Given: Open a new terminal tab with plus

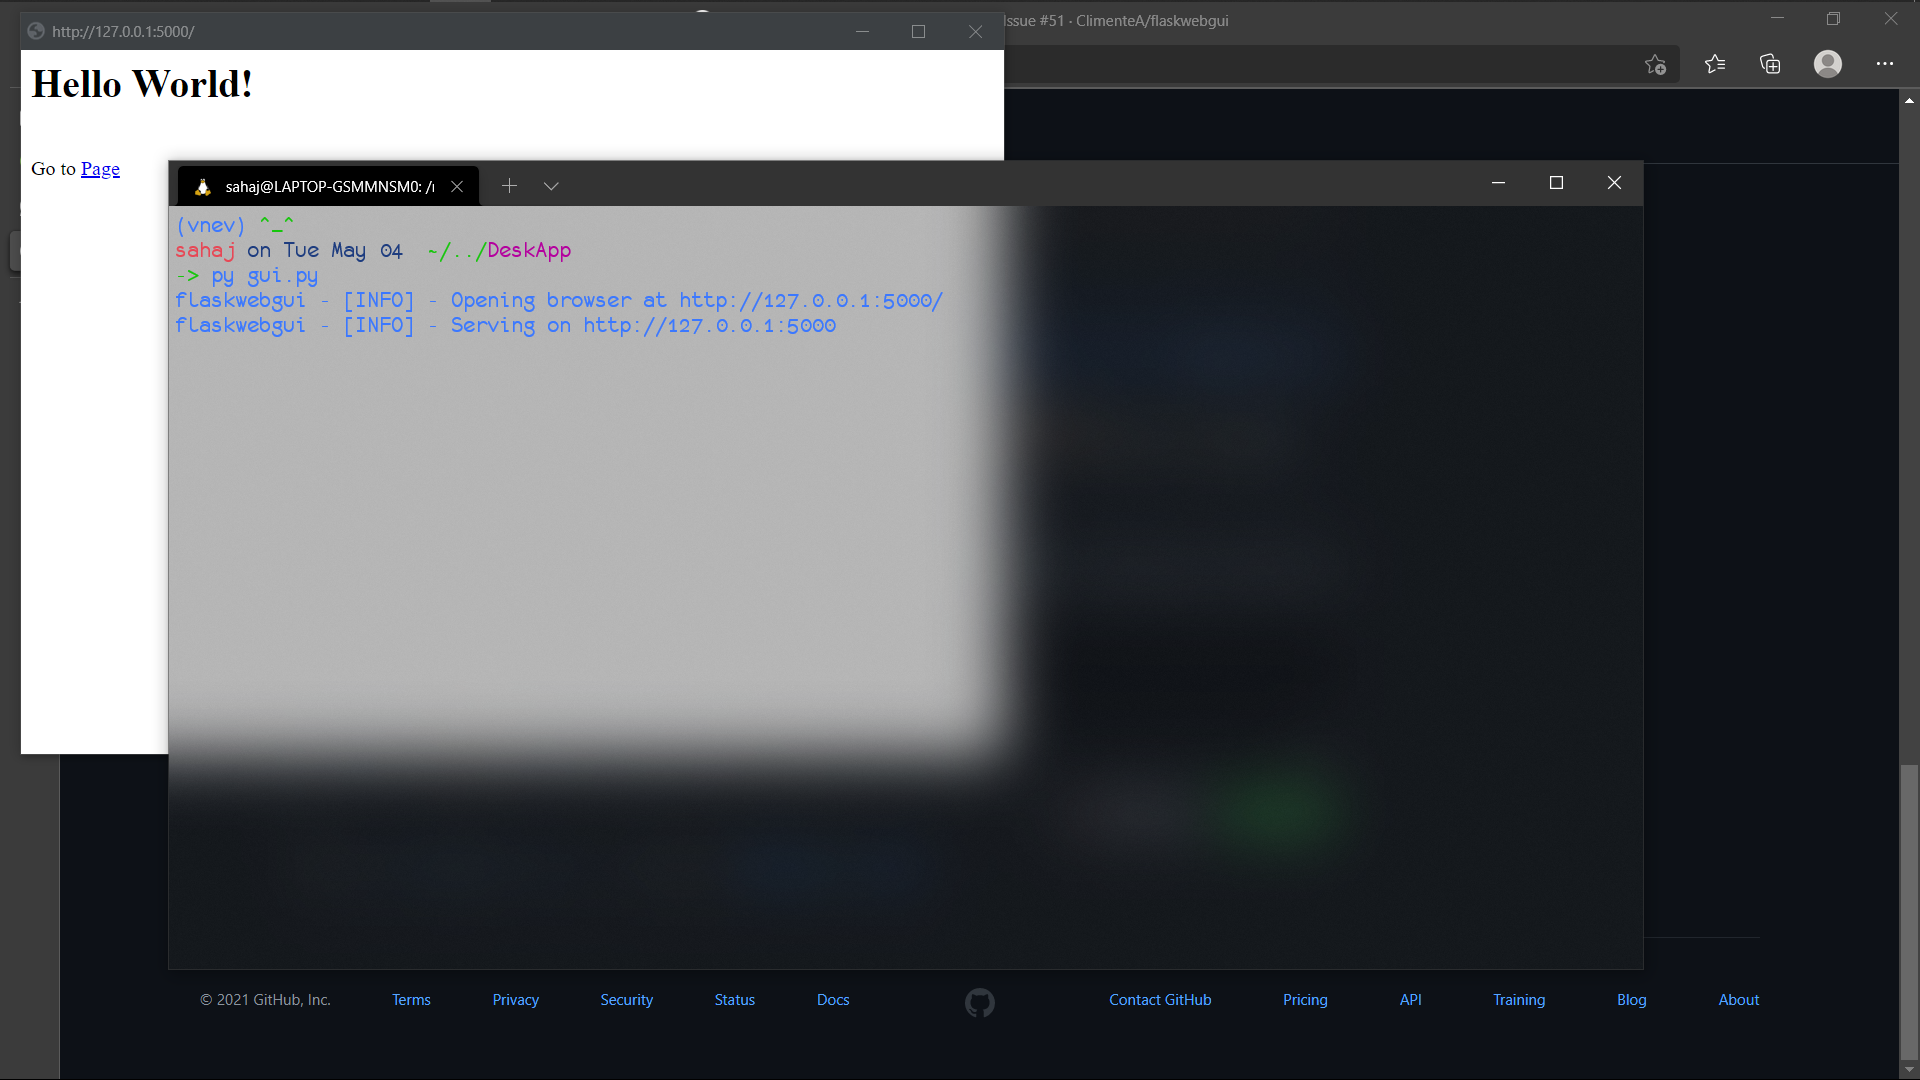Looking at the screenshot, I should pyautogui.click(x=509, y=186).
